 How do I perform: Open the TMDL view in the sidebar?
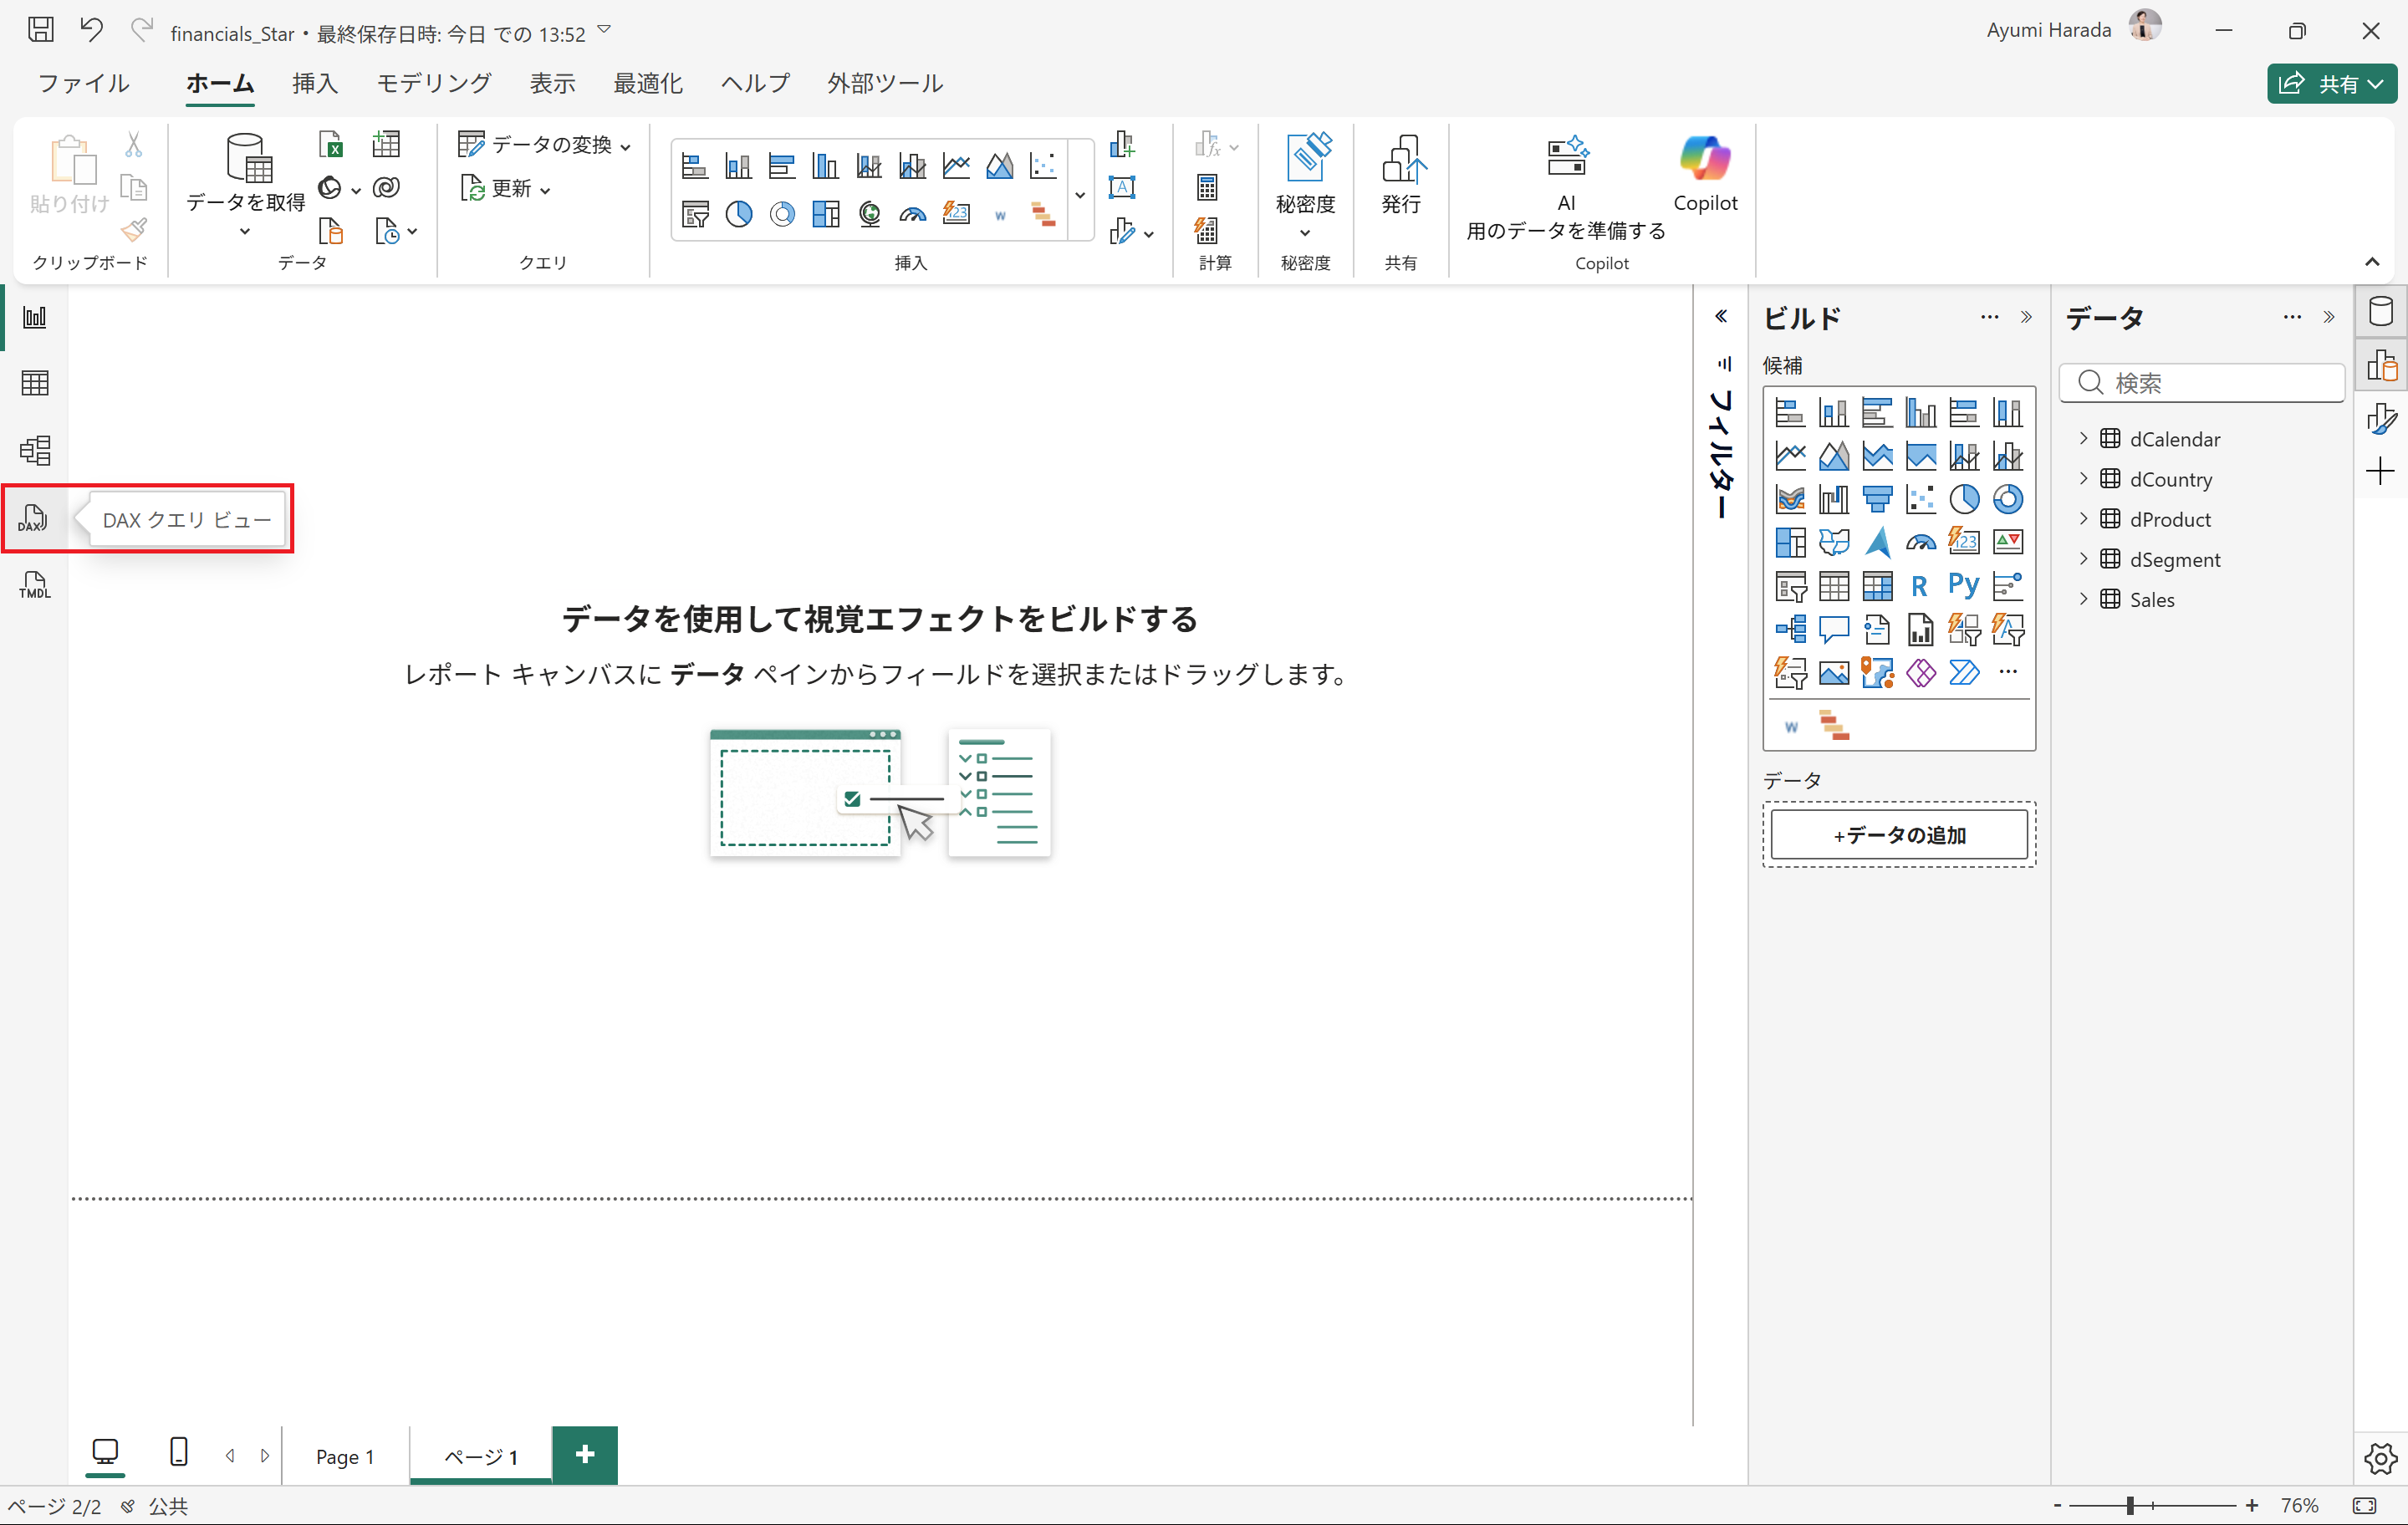(34, 585)
